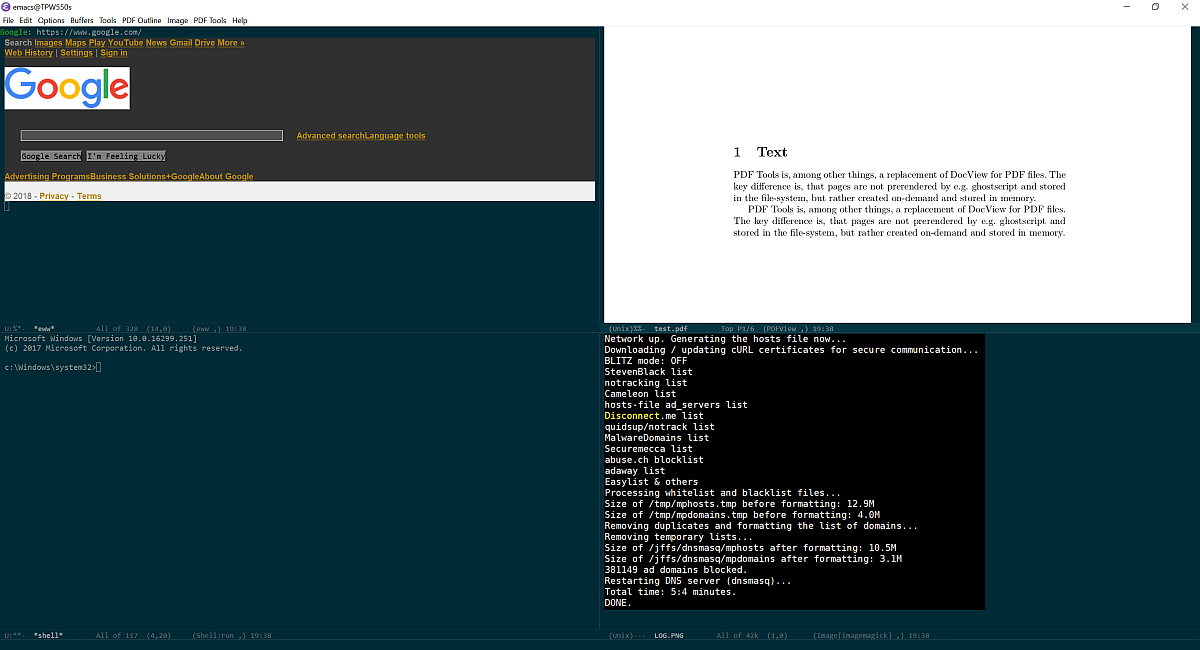Click the 'Disconnect.me list' line in log image
Image resolution: width=1200 pixels, height=650 pixels.
[x=654, y=416]
